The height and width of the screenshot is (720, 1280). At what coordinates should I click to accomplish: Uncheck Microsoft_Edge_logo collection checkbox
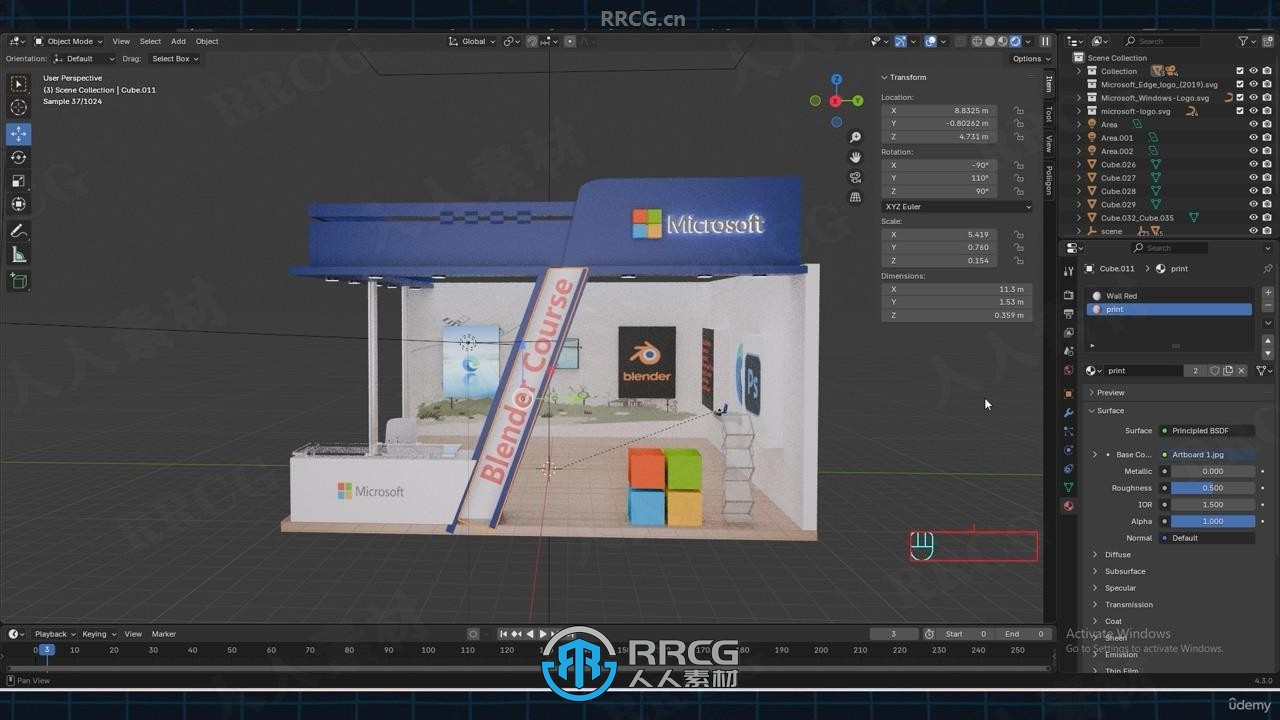point(1240,84)
